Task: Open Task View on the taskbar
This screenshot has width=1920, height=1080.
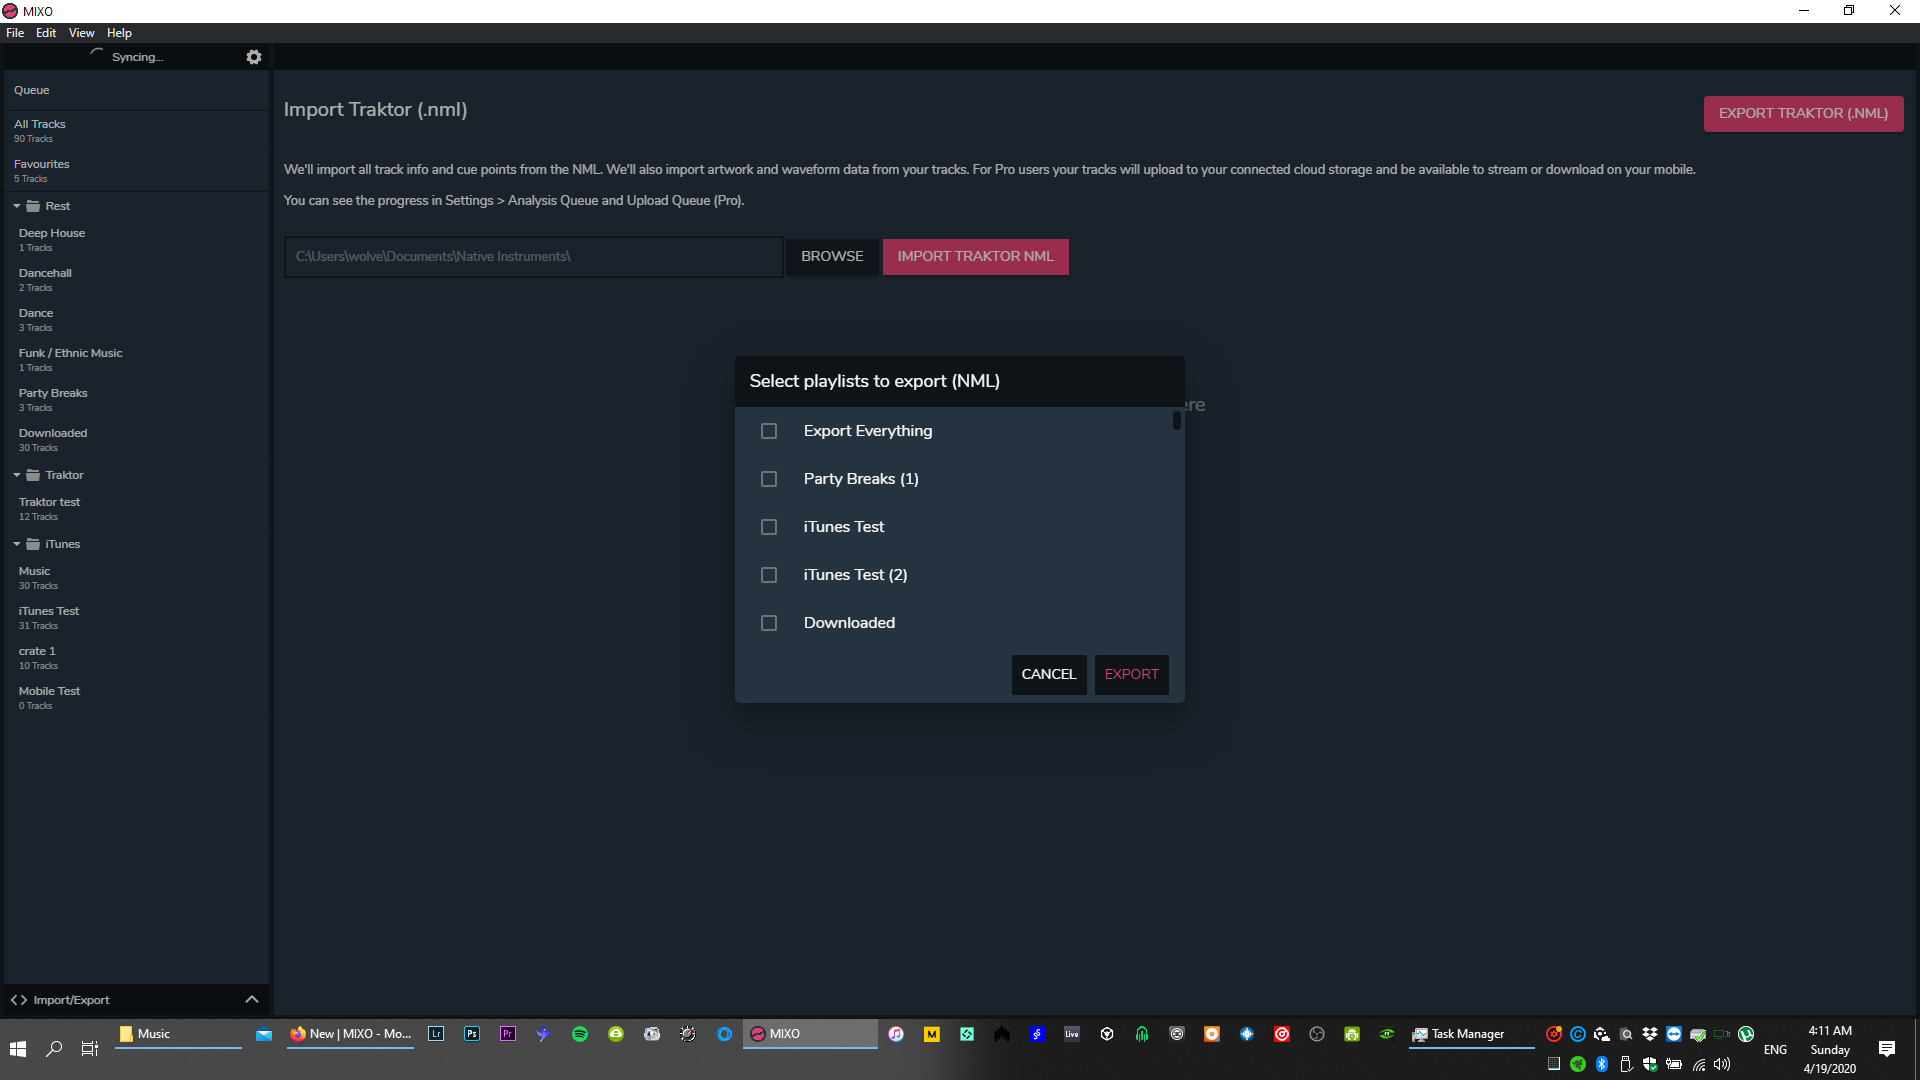Action: (x=90, y=1049)
